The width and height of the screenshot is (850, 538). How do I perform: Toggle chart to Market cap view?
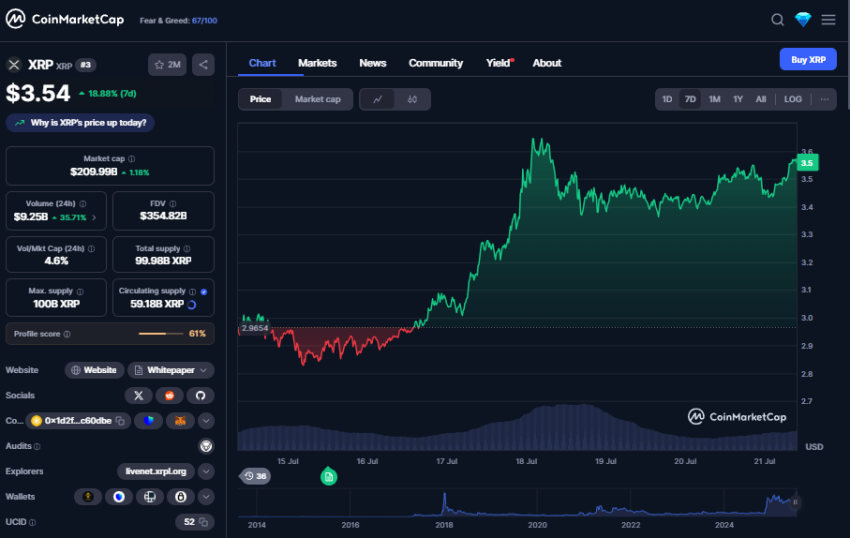pos(318,99)
